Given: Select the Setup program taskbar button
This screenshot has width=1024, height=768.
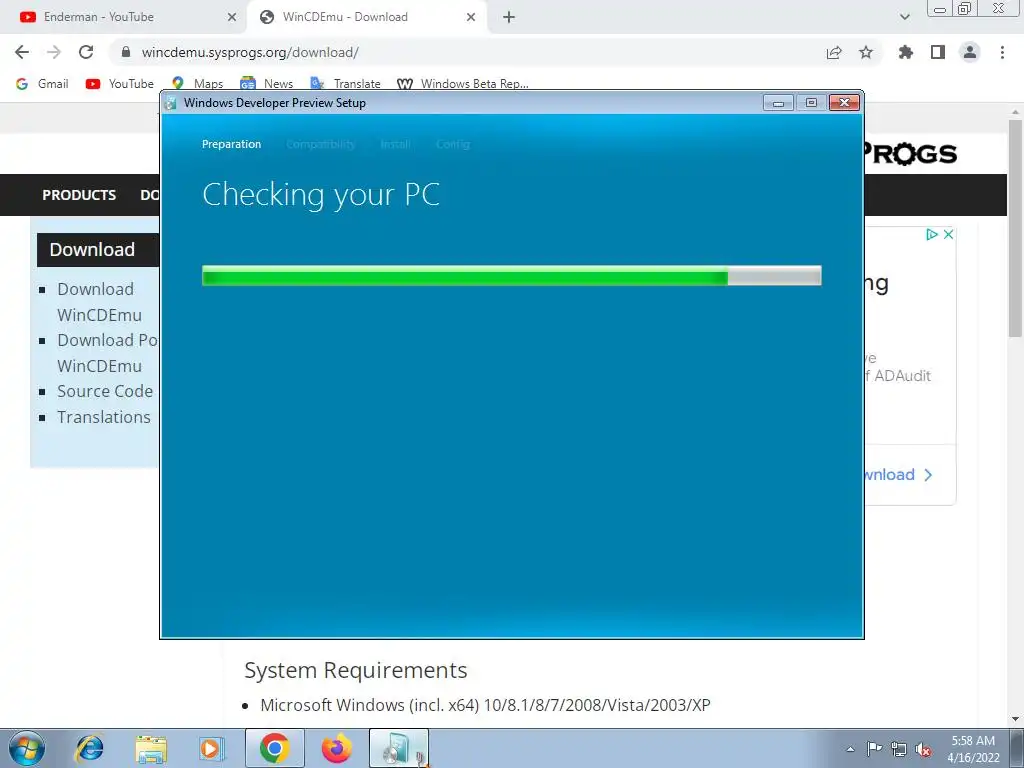Looking at the screenshot, I should (399, 748).
